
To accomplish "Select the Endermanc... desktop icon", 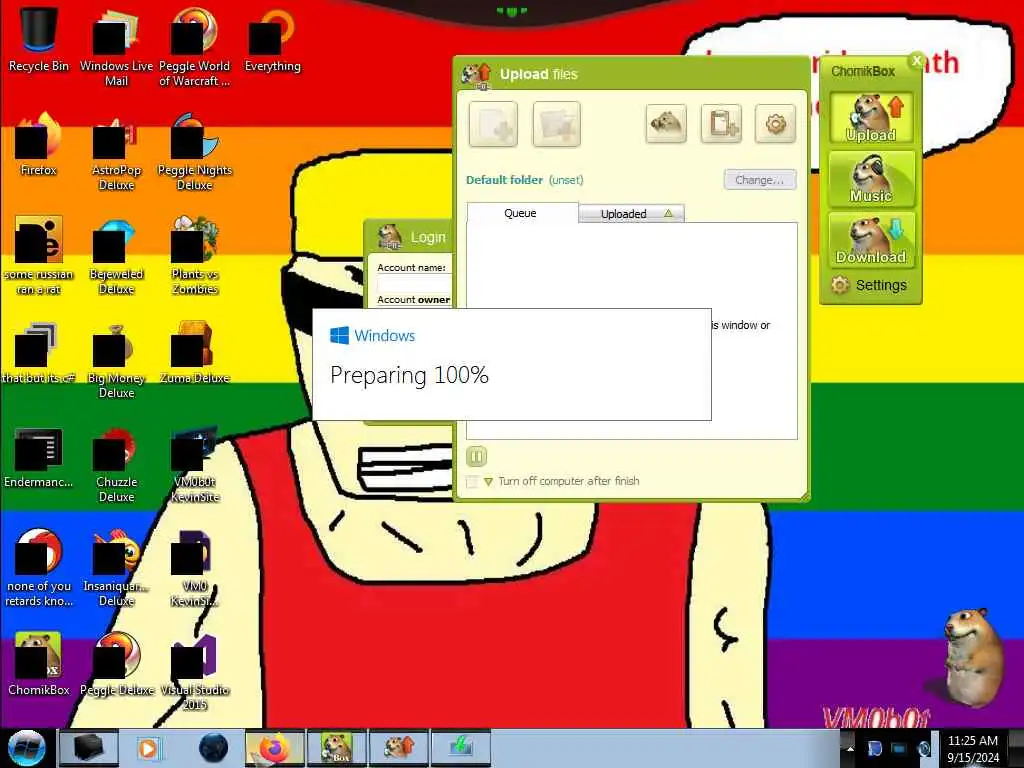I will pyautogui.click(x=39, y=457).
